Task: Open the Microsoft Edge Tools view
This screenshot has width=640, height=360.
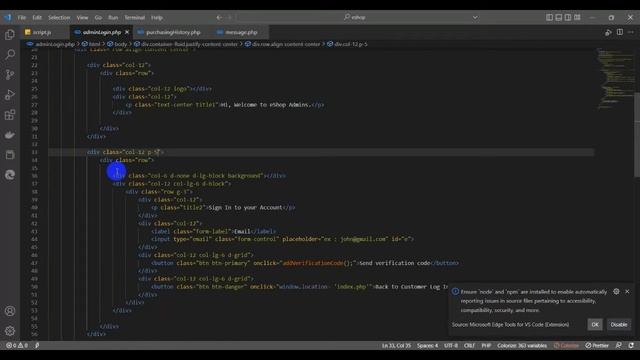Action: [10, 175]
